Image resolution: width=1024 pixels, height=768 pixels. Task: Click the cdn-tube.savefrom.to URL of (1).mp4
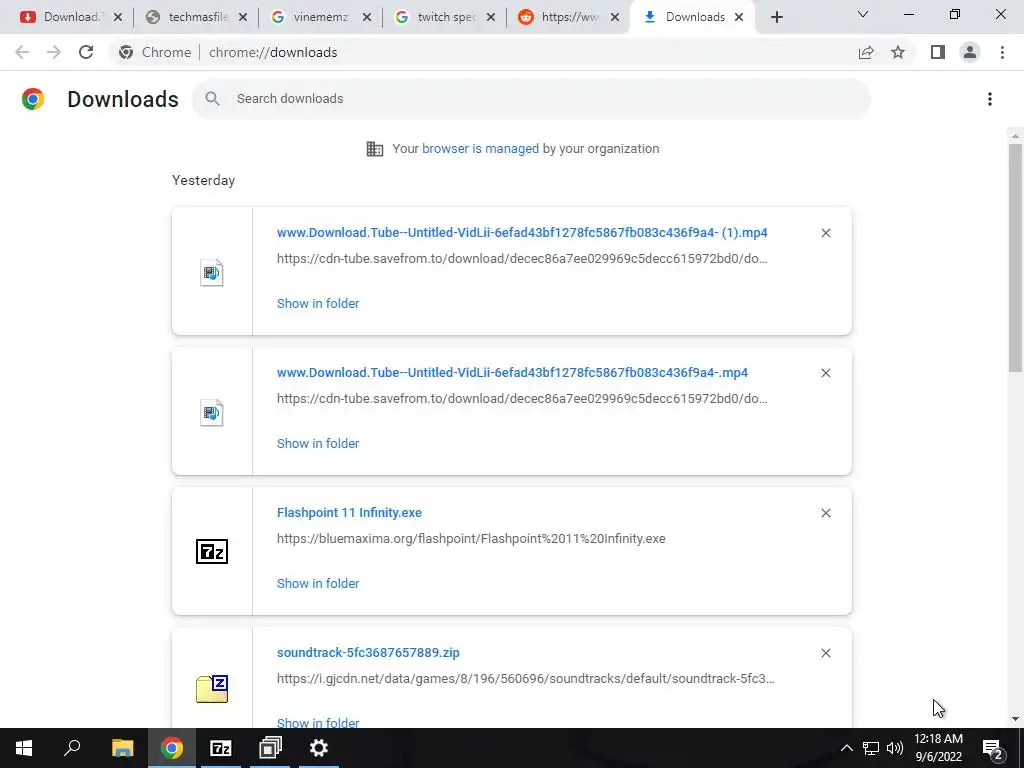(x=522, y=259)
